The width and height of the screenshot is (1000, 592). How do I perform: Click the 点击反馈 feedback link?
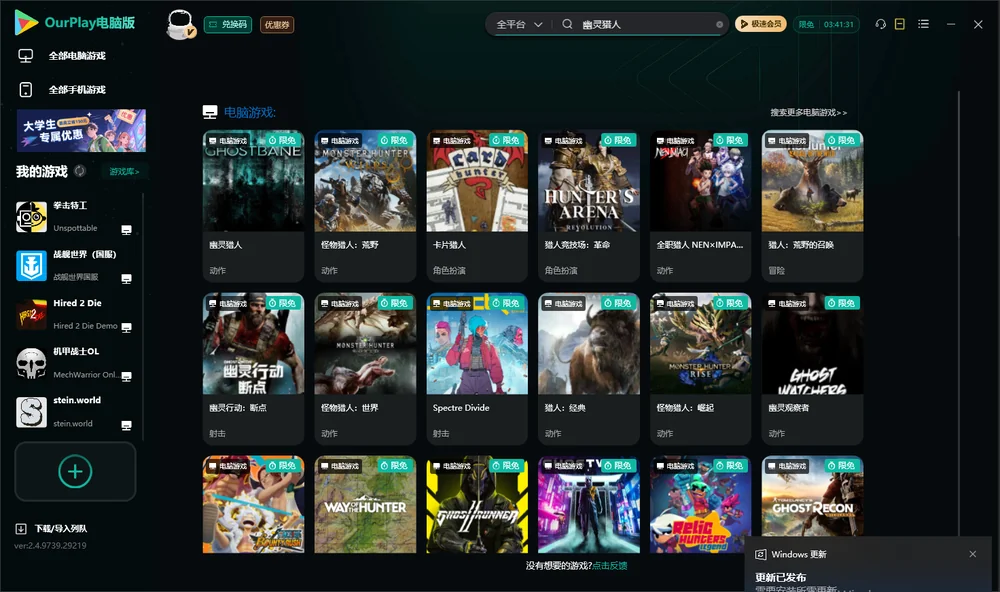pyautogui.click(x=610, y=565)
